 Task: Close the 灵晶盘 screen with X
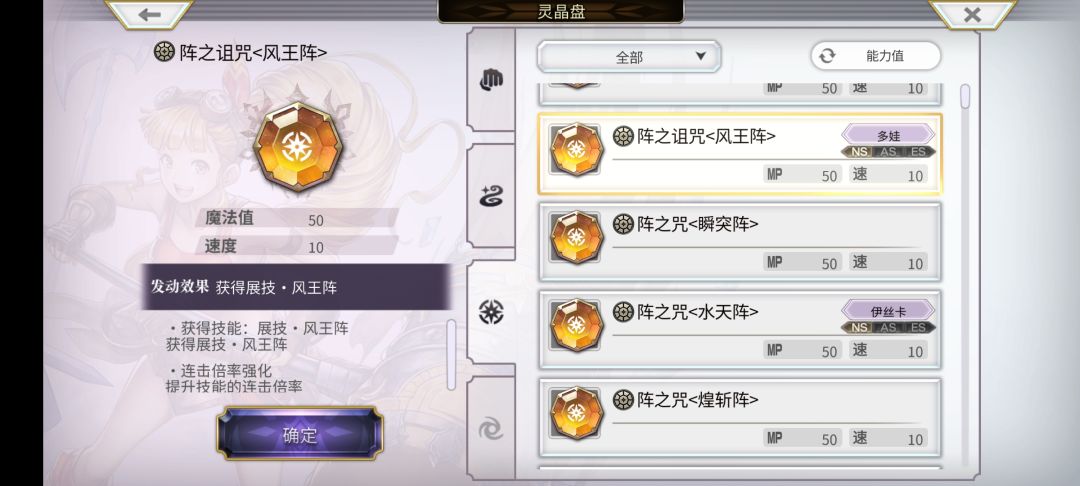pyautogui.click(x=972, y=14)
